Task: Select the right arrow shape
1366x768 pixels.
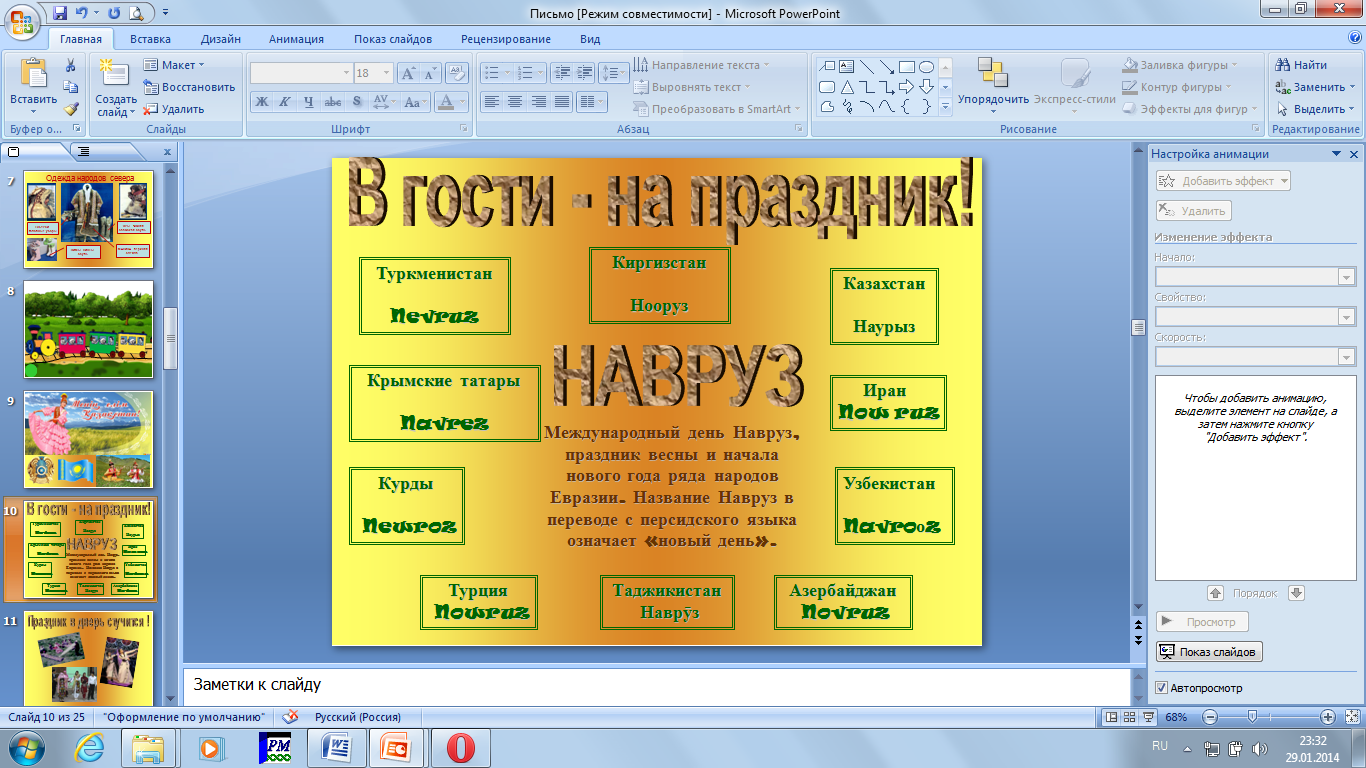Action: coord(907,87)
